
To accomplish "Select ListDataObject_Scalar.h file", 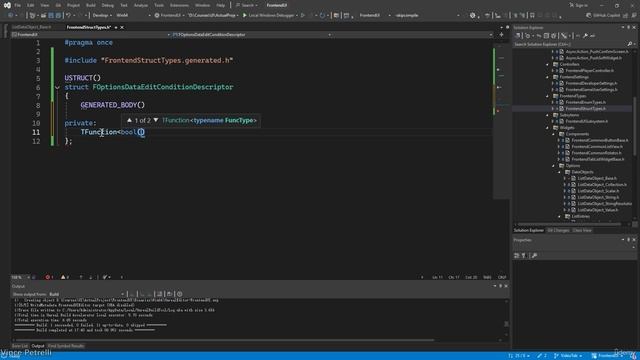I will click(598, 191).
